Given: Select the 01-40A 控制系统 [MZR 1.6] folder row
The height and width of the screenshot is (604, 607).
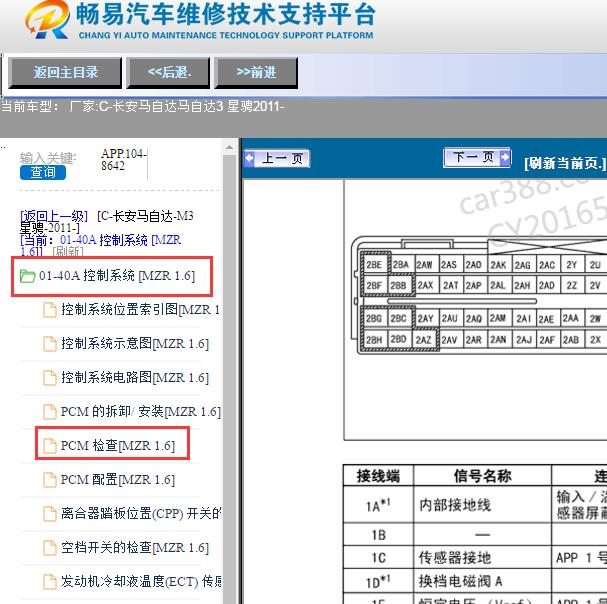Looking at the screenshot, I should pyautogui.click(x=112, y=276).
